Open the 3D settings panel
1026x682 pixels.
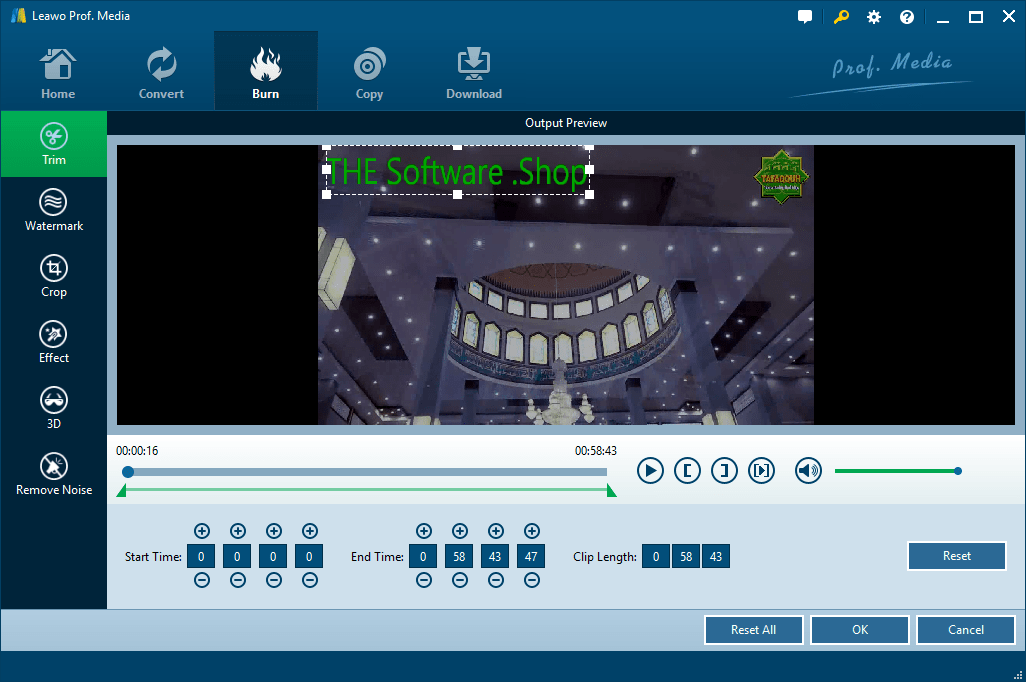pyautogui.click(x=54, y=408)
